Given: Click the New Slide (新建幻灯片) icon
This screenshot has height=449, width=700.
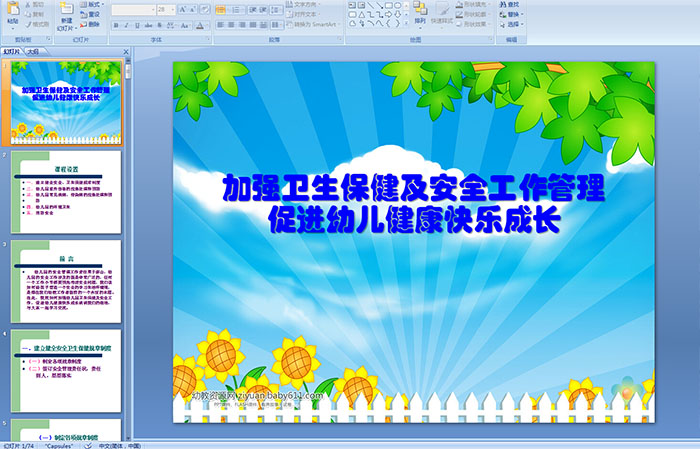Looking at the screenshot, I should 67,9.
